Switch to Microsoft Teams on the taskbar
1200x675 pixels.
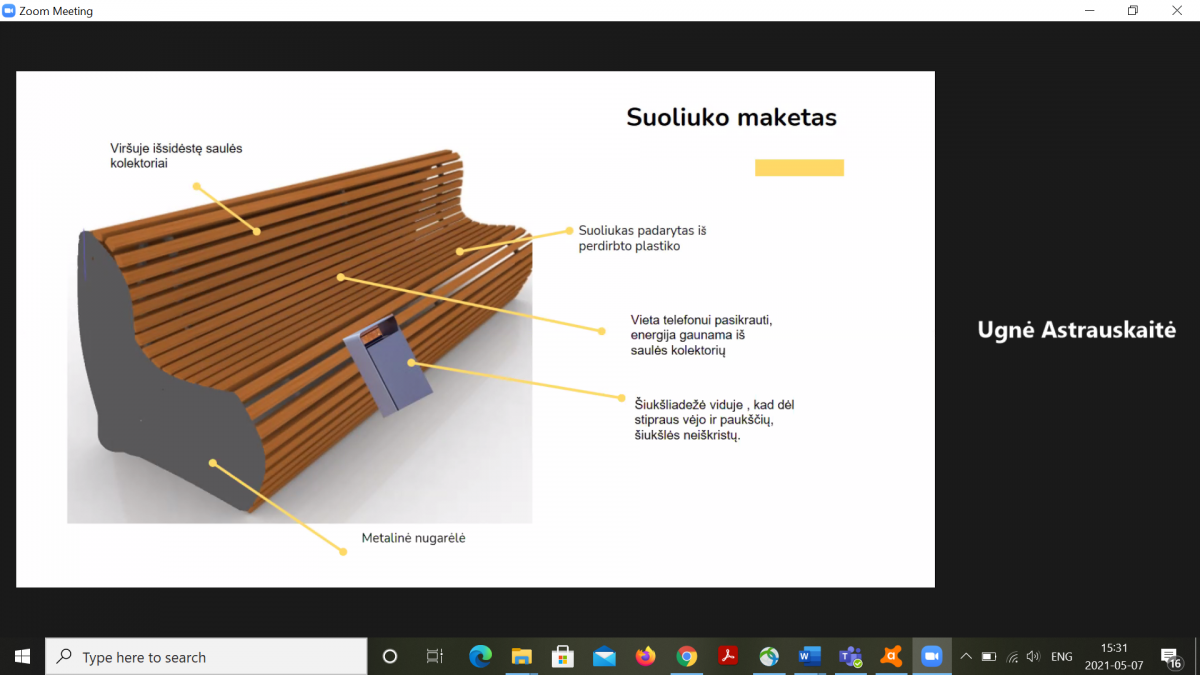tap(850, 657)
